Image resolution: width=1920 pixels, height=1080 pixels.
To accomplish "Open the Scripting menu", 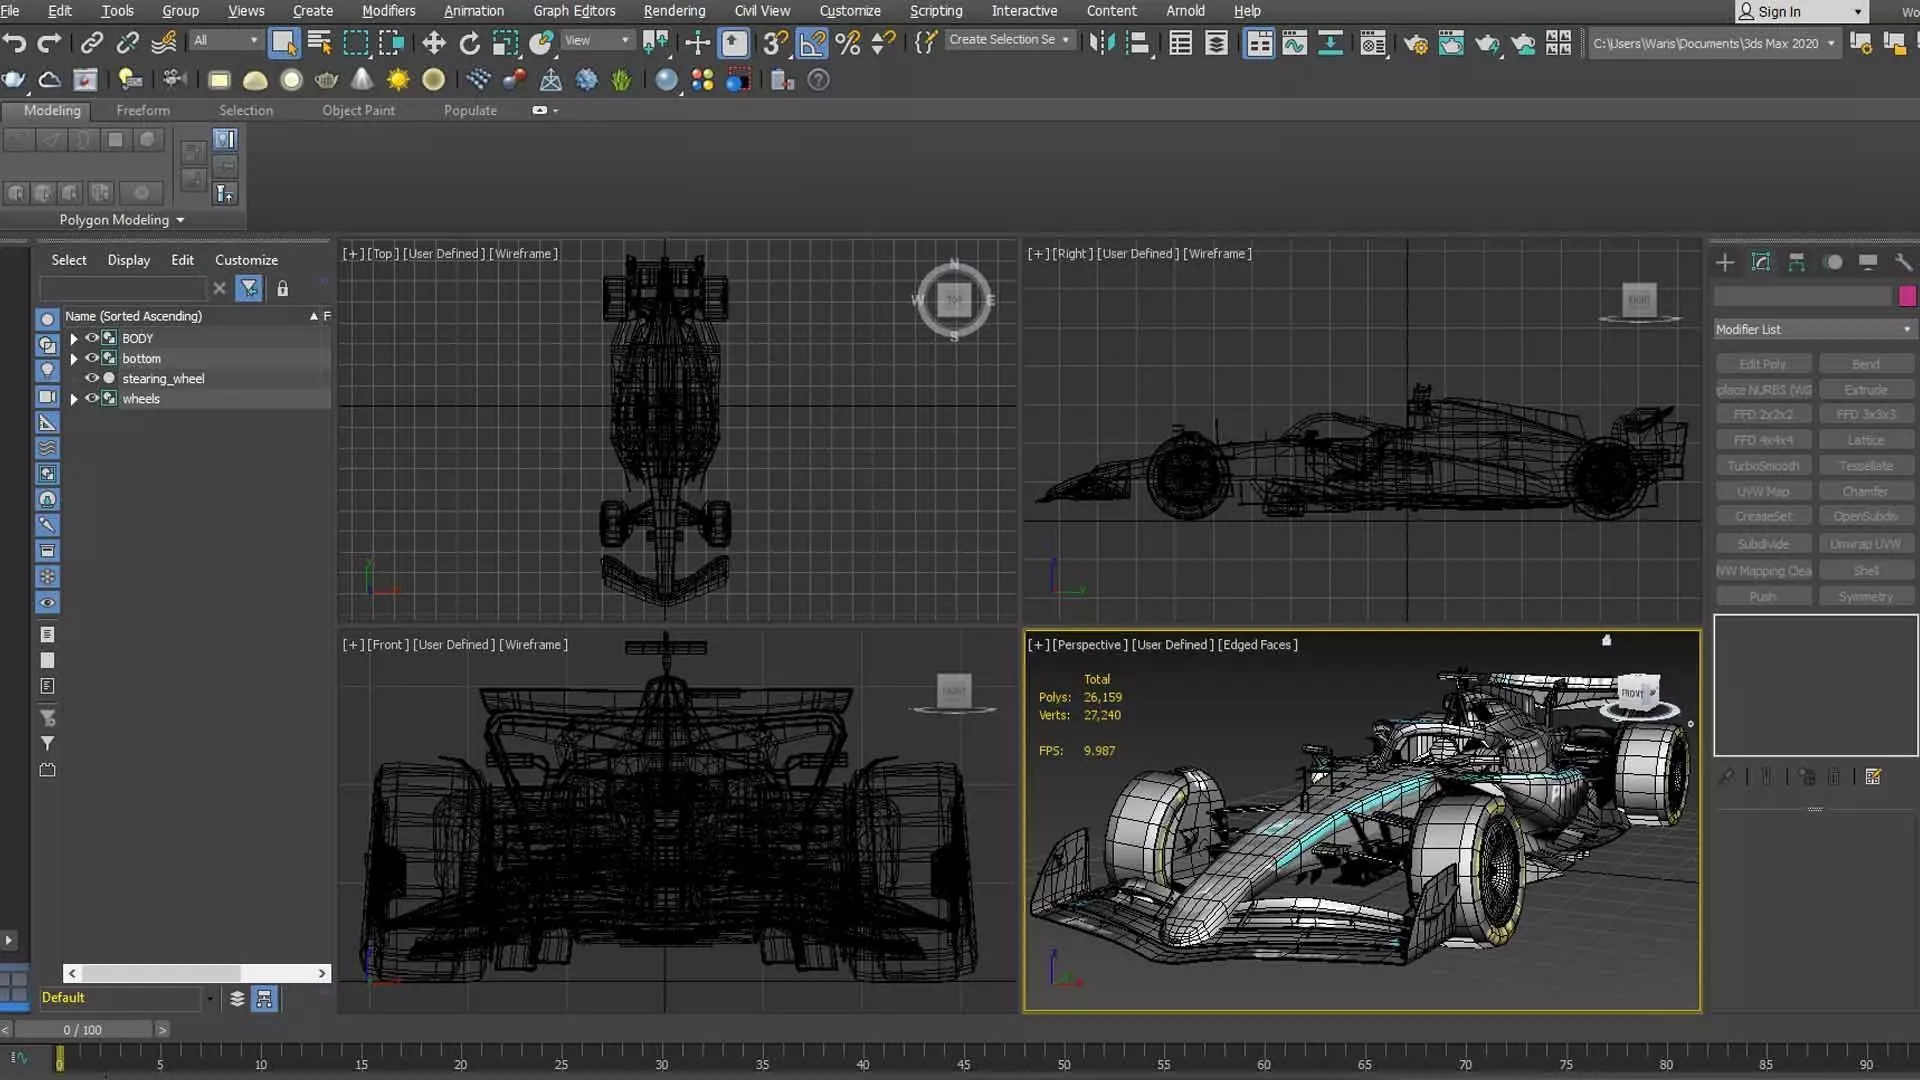I will click(x=936, y=11).
